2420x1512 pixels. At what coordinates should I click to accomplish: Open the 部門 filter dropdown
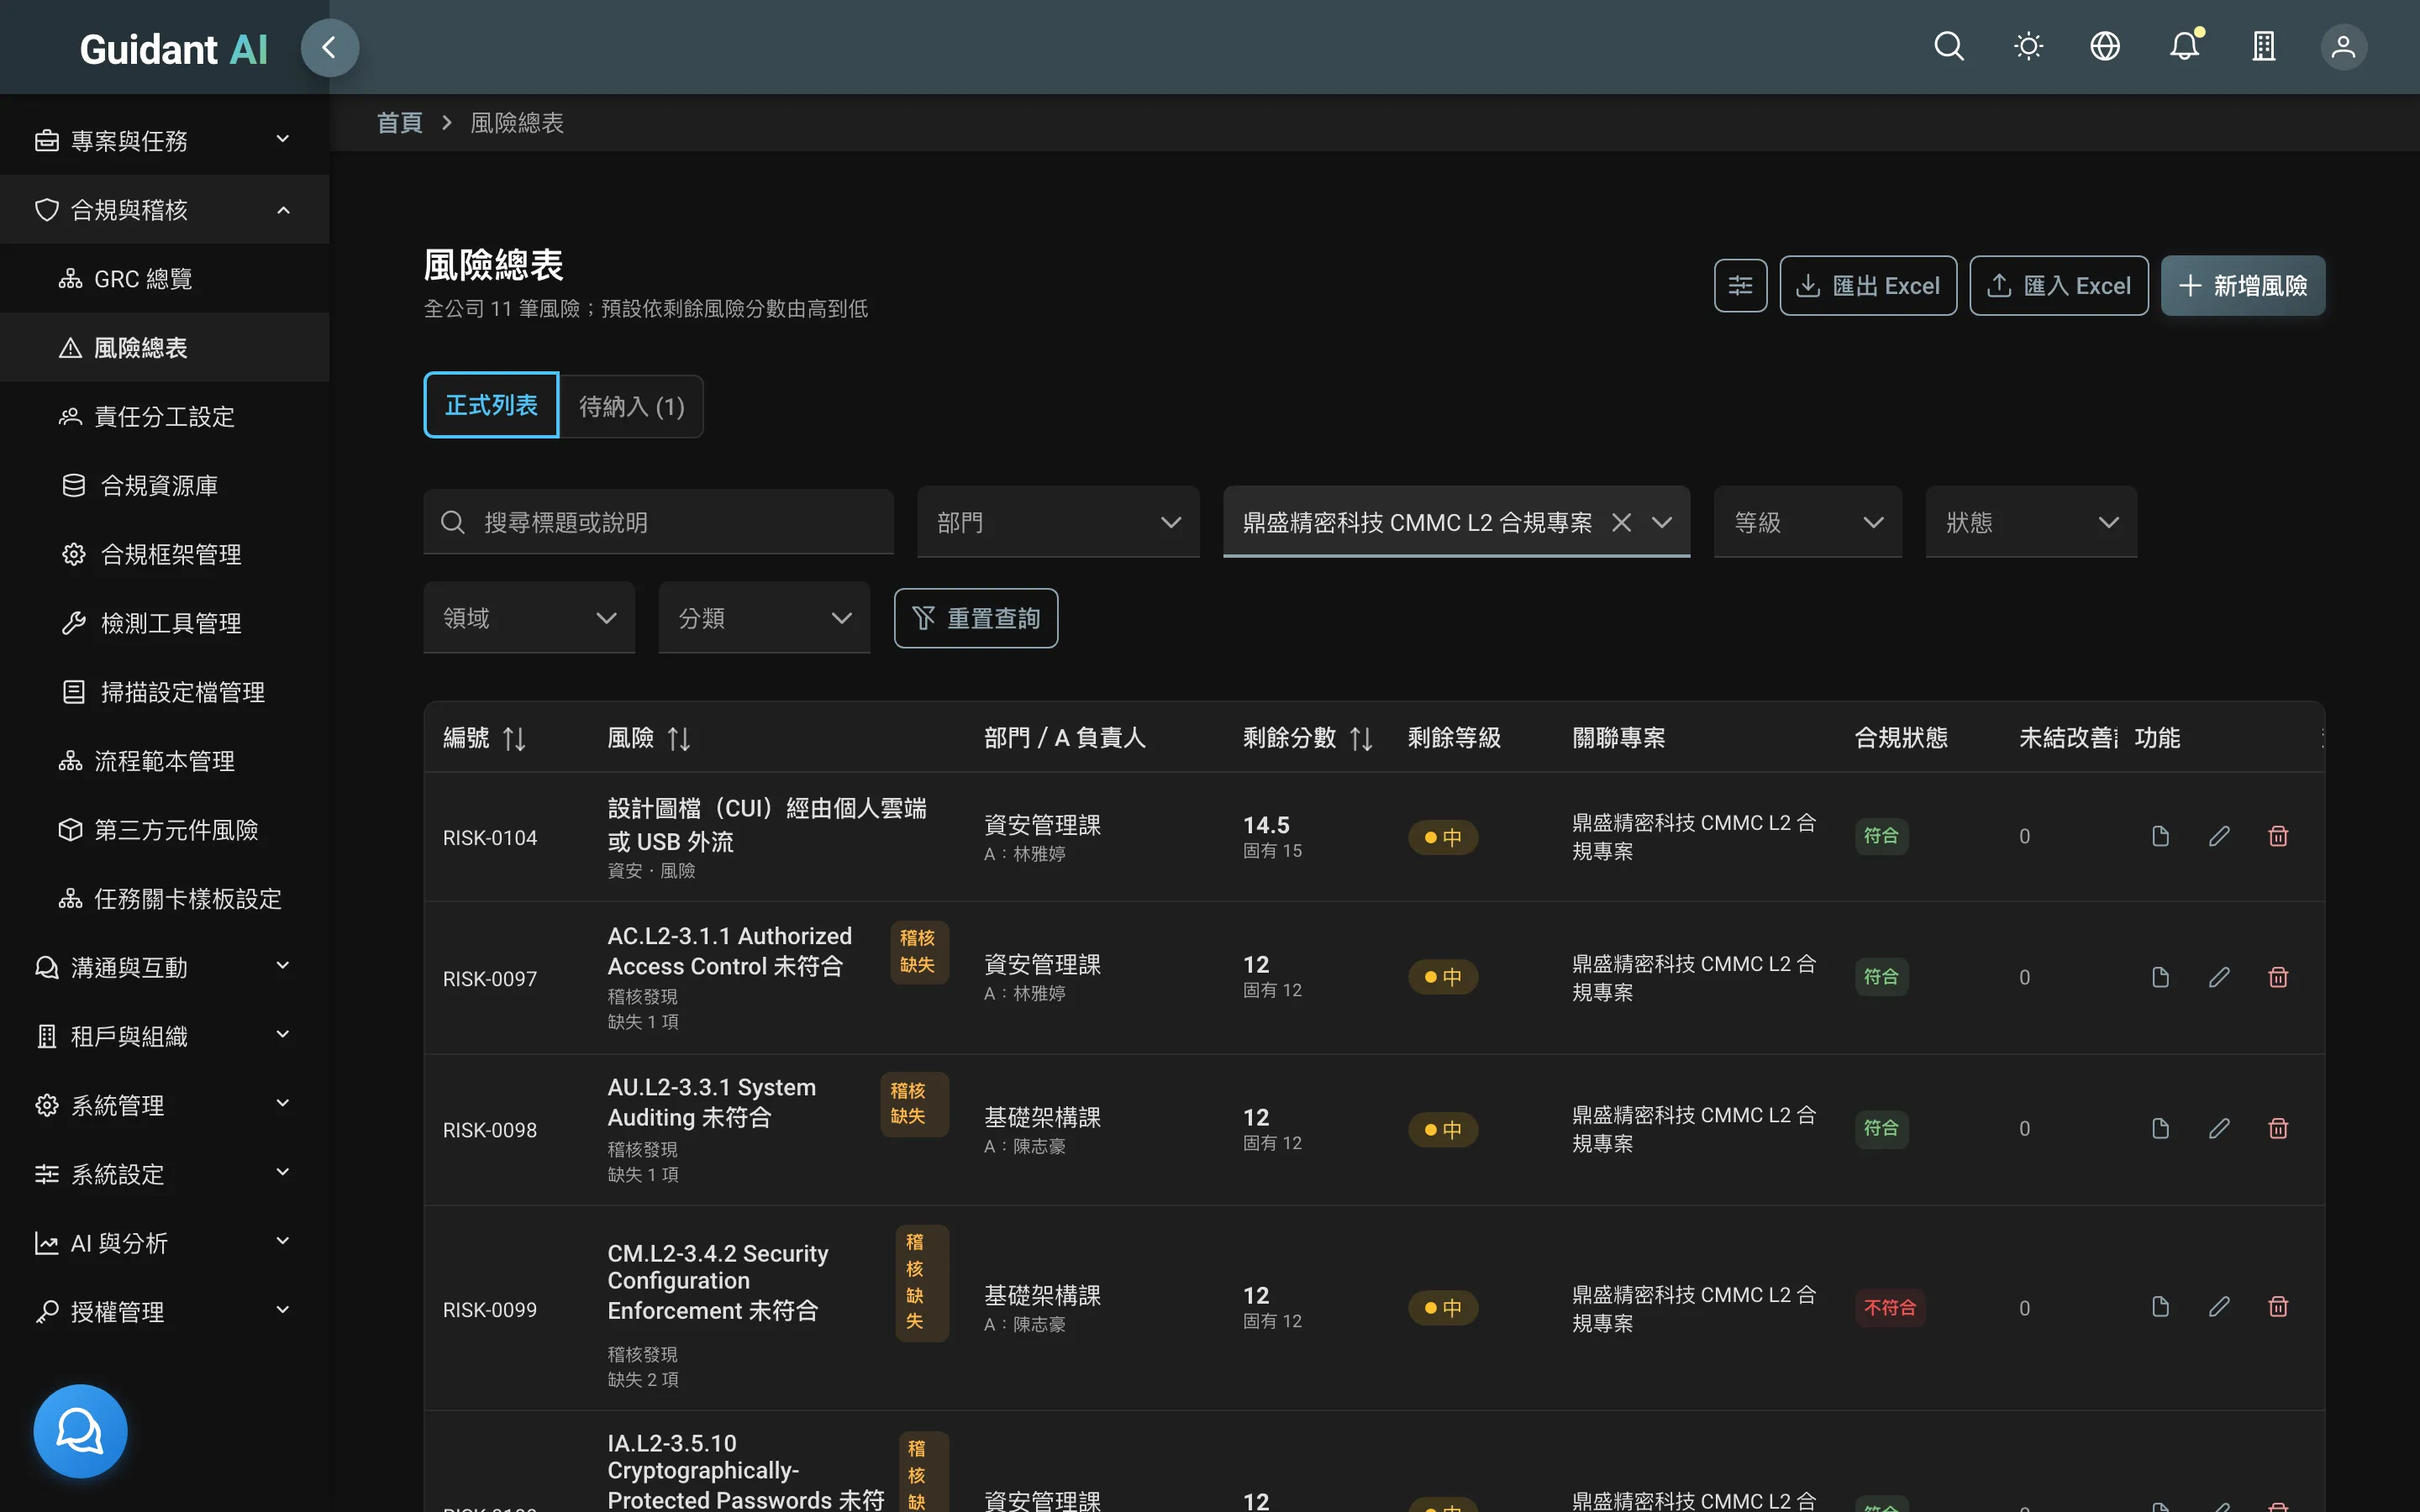[x=1058, y=522]
